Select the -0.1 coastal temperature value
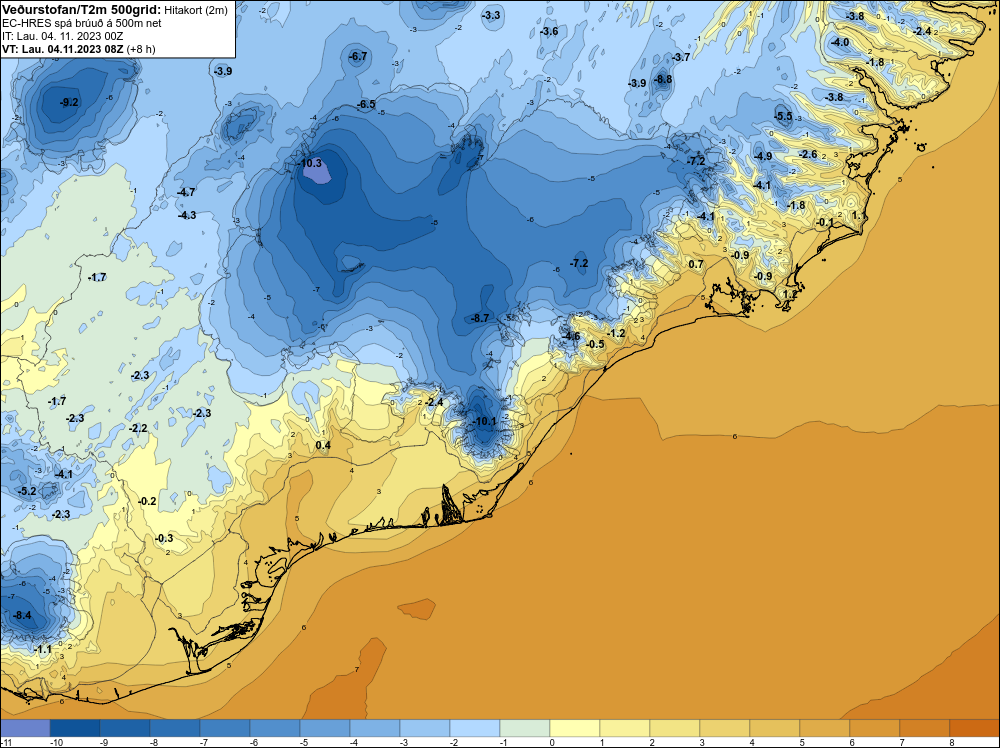Screen dimensions: 1000x748 point(825,222)
